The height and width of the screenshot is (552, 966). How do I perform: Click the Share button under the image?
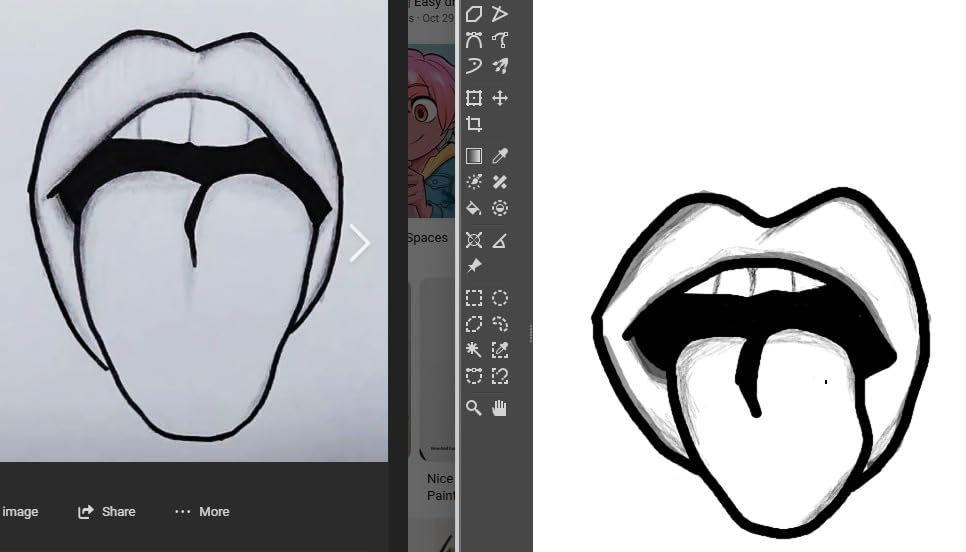coord(107,511)
